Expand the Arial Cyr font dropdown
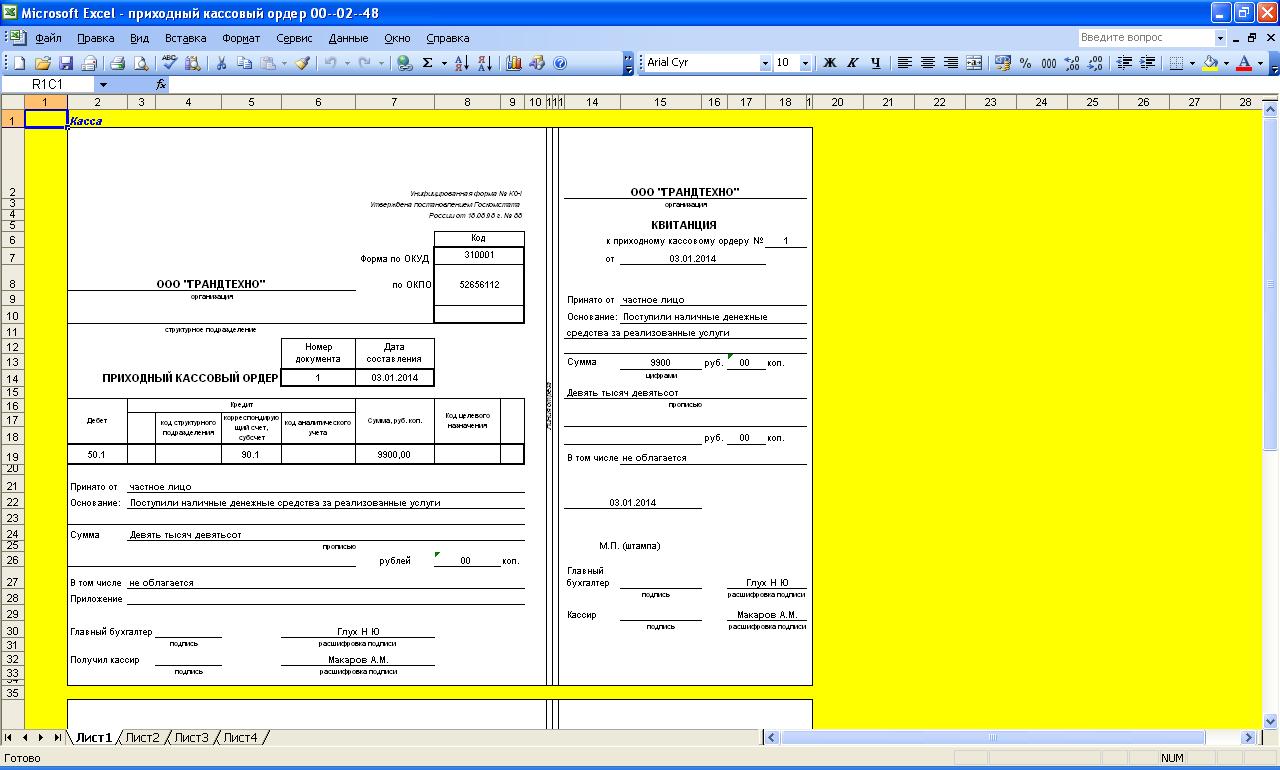1280x770 pixels. 765,63
